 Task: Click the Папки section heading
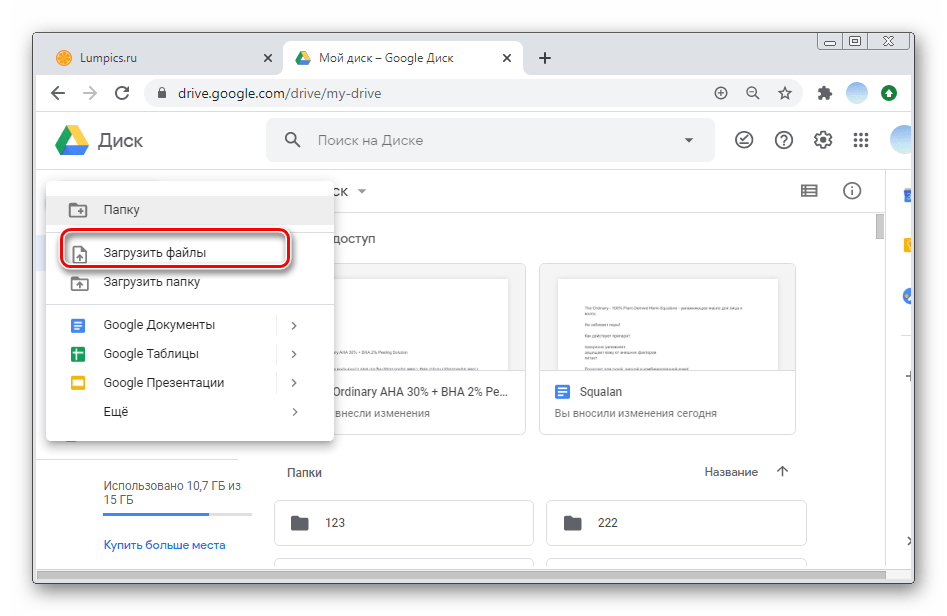(x=304, y=473)
